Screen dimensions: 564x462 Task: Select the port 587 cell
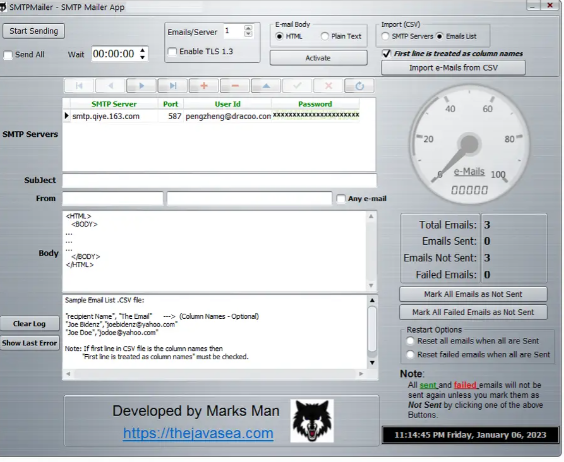tap(171, 116)
